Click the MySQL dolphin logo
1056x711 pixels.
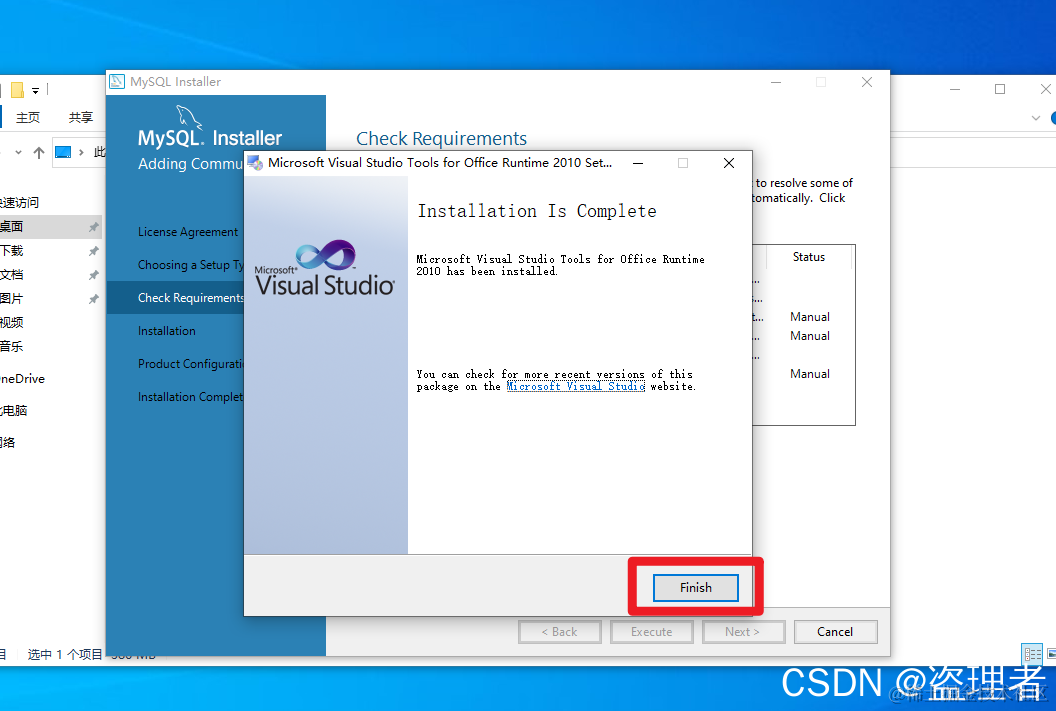click(189, 116)
